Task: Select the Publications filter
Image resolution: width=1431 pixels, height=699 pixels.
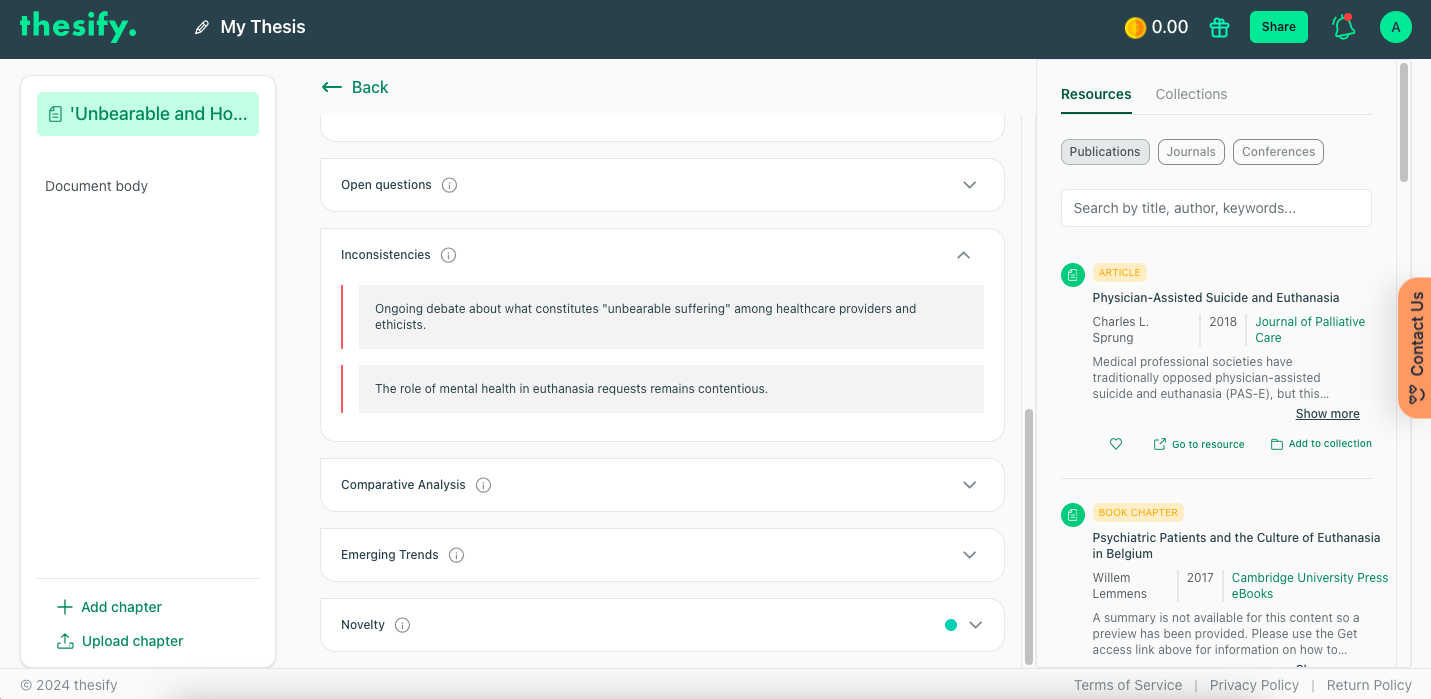Action: point(1104,151)
